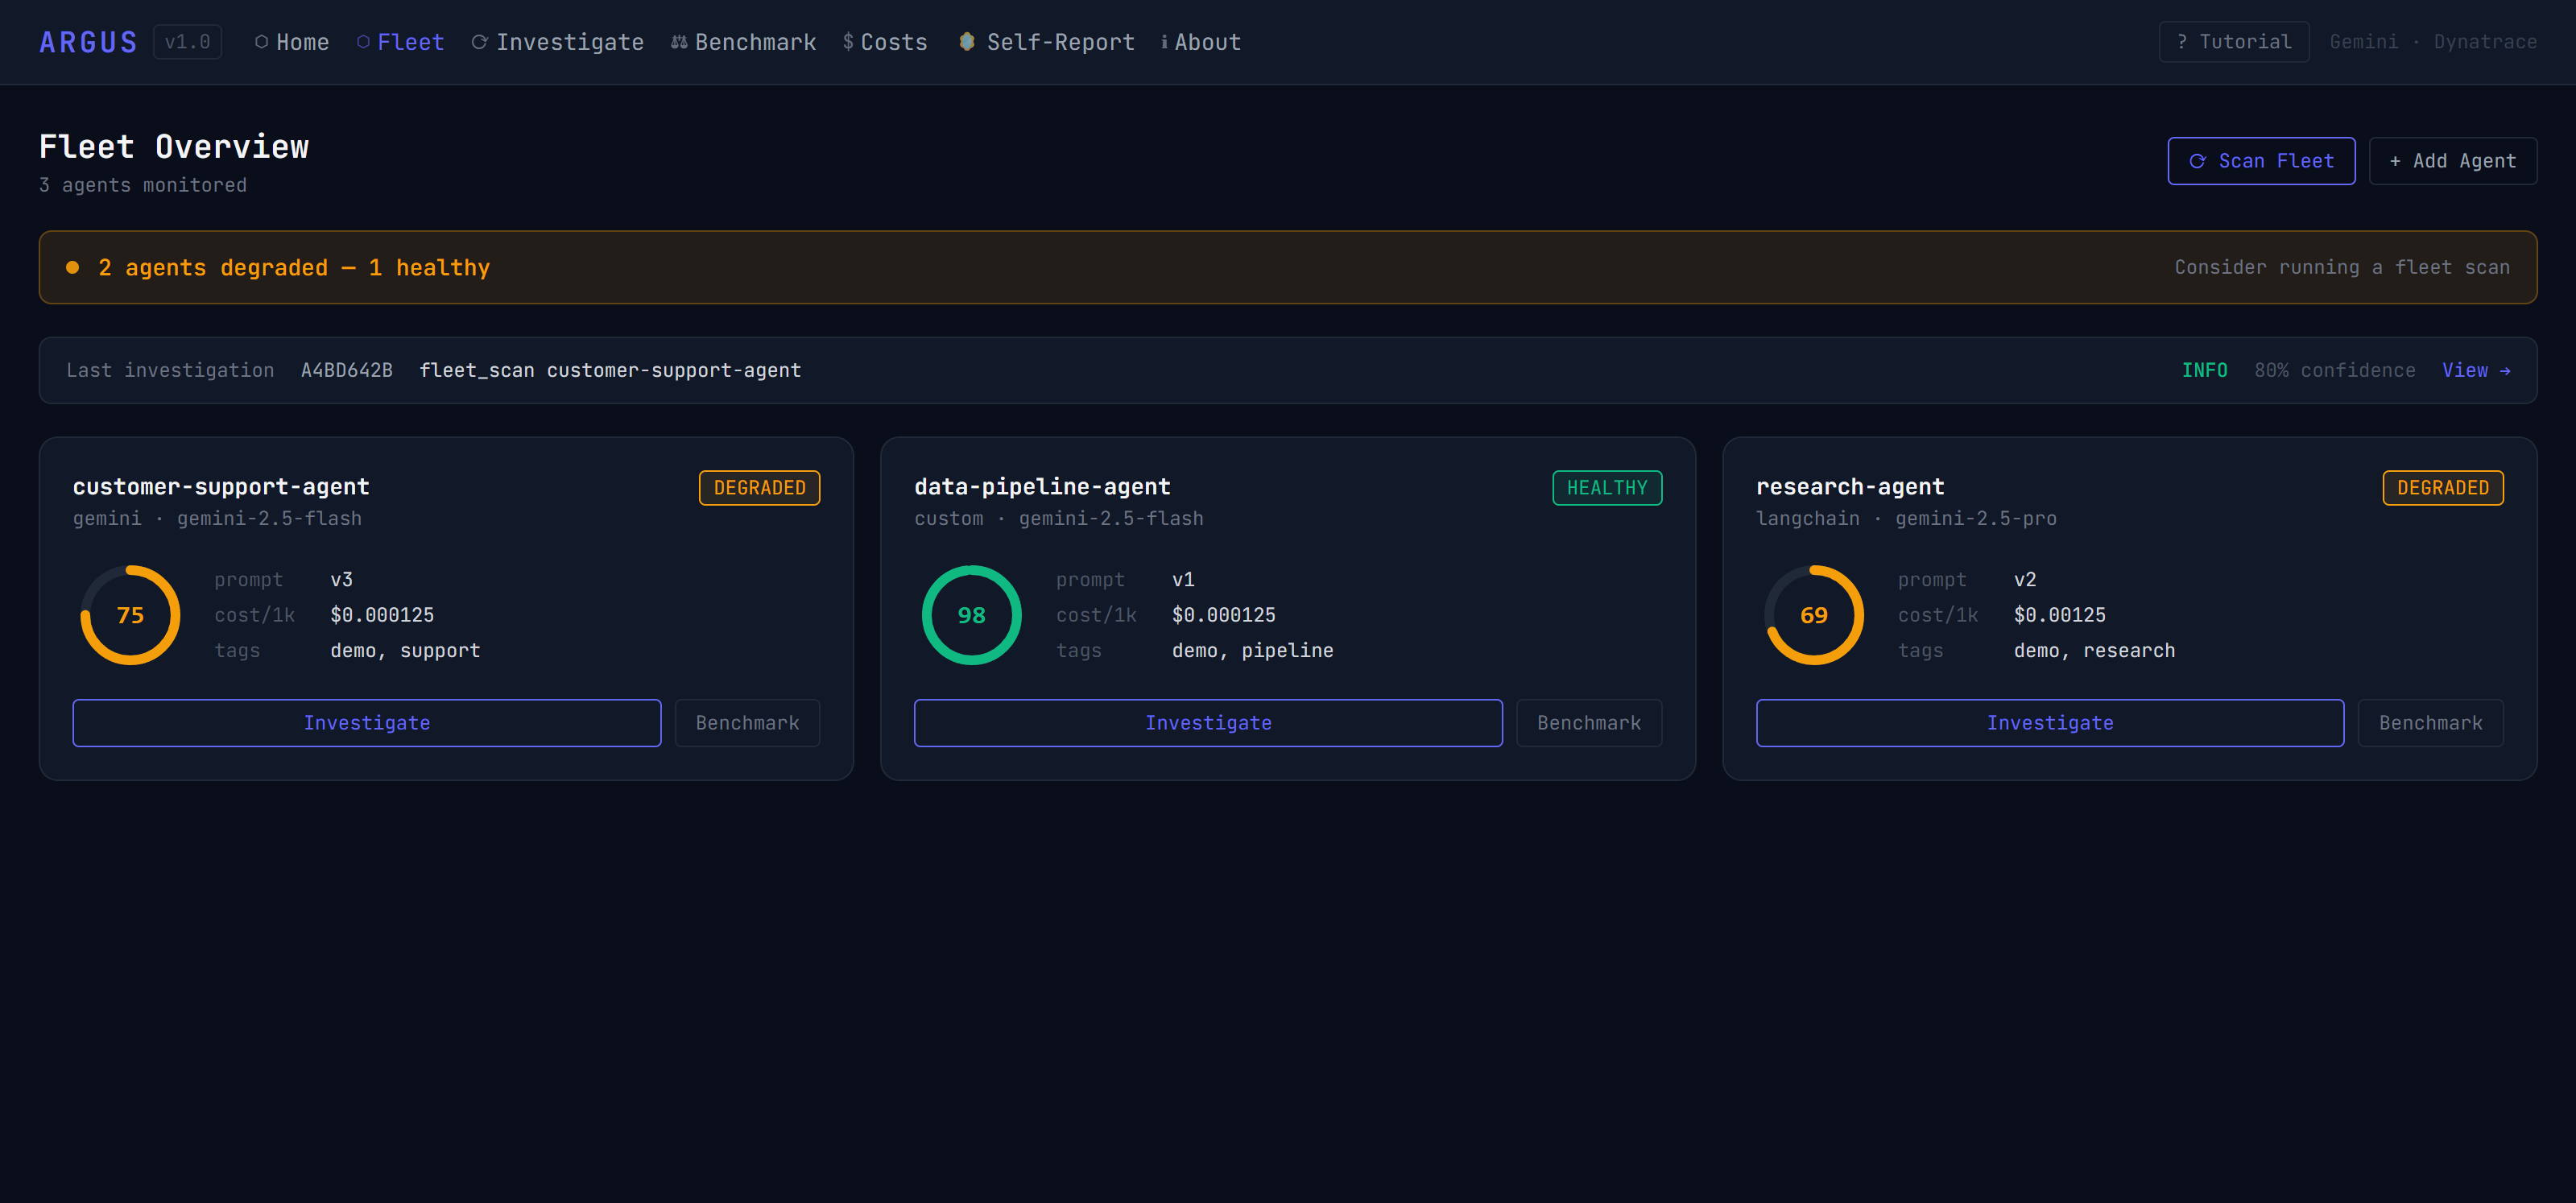Click the "demo, research" tags
Viewport: 2576px width, 1203px height.
2095,651
